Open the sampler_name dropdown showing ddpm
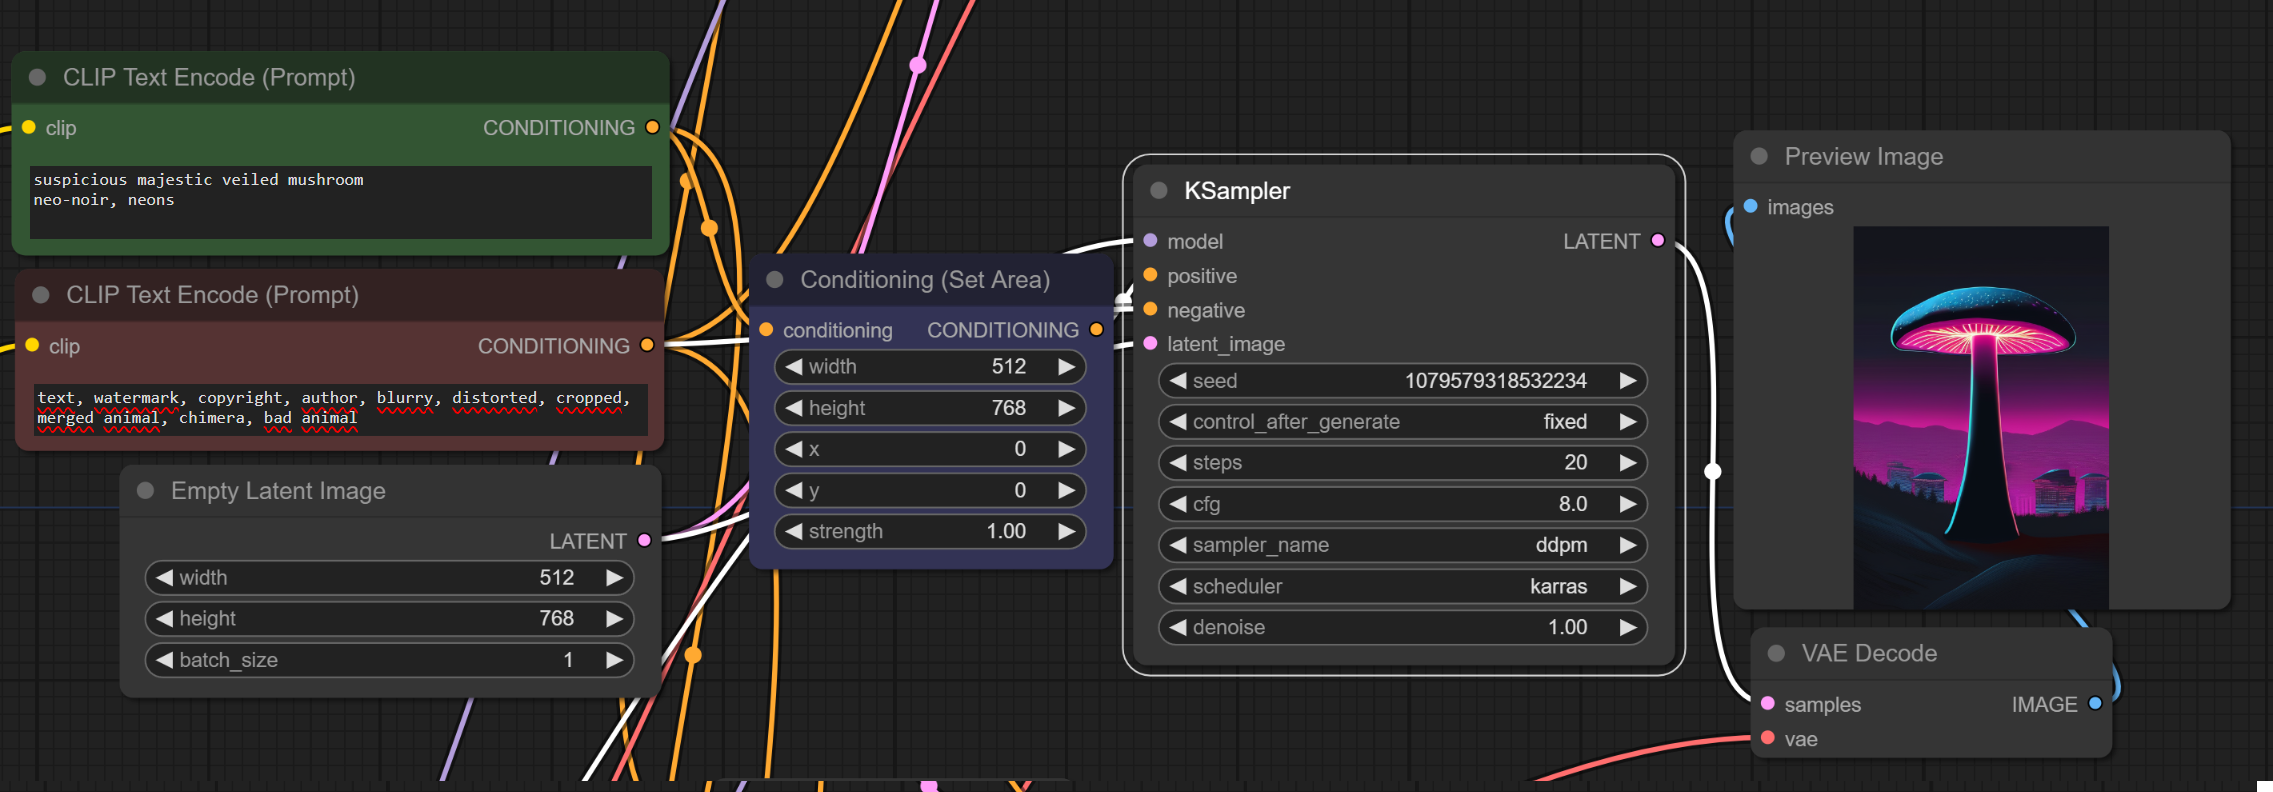 coord(1402,545)
